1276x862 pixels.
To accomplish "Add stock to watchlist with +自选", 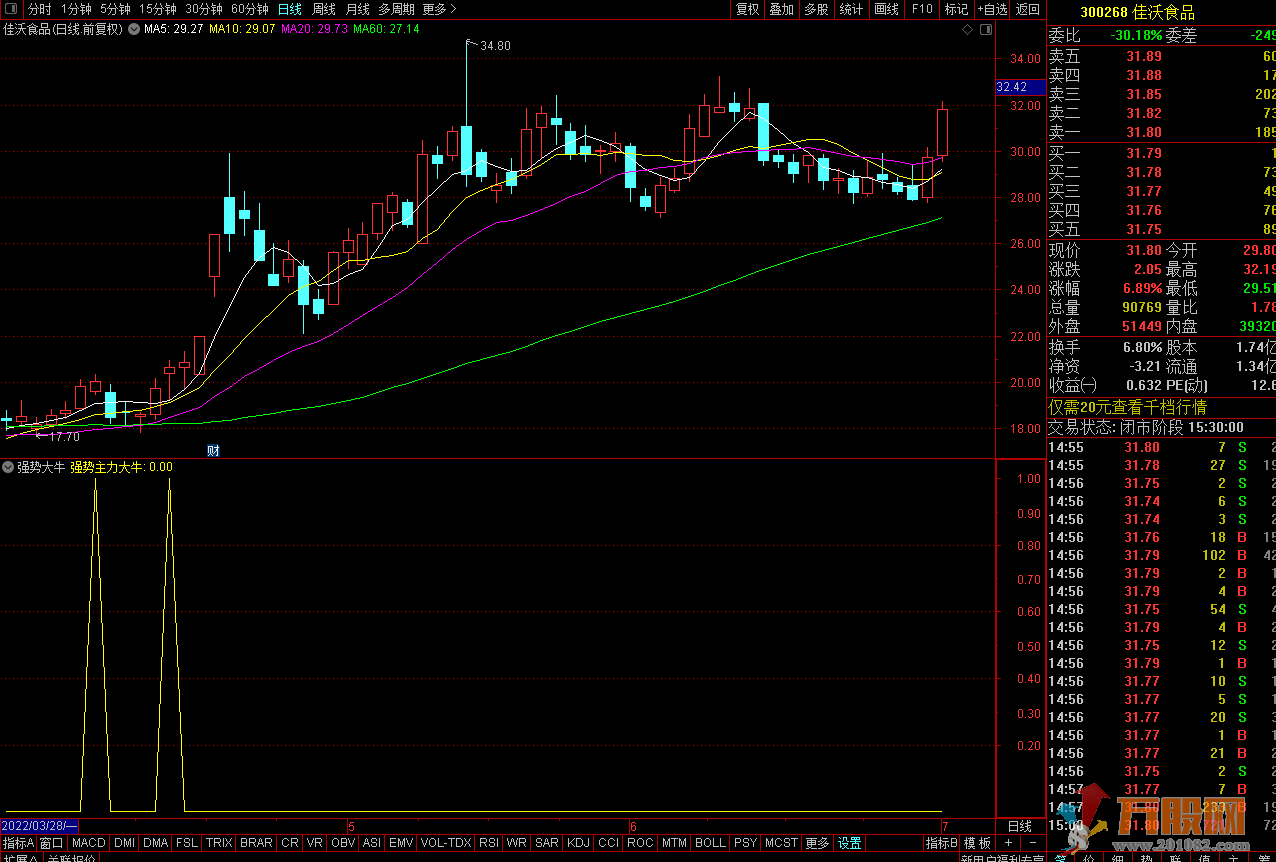I will (x=991, y=9).
